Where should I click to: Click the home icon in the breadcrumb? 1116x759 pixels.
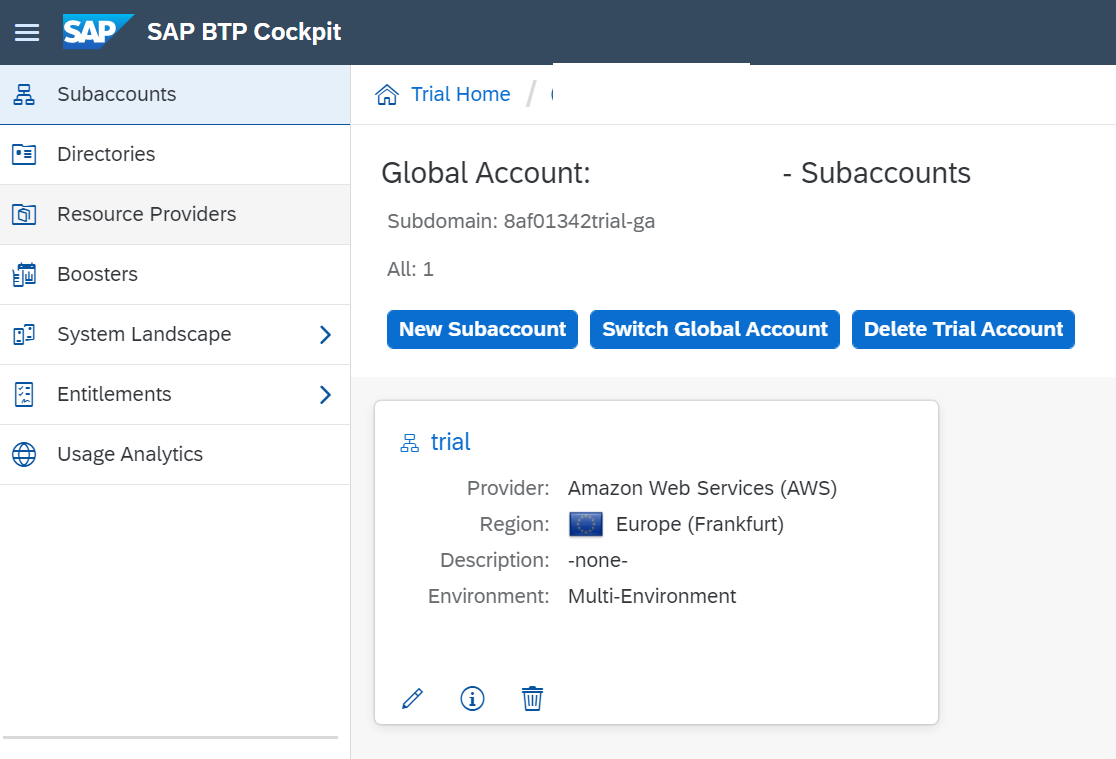pyautogui.click(x=388, y=93)
